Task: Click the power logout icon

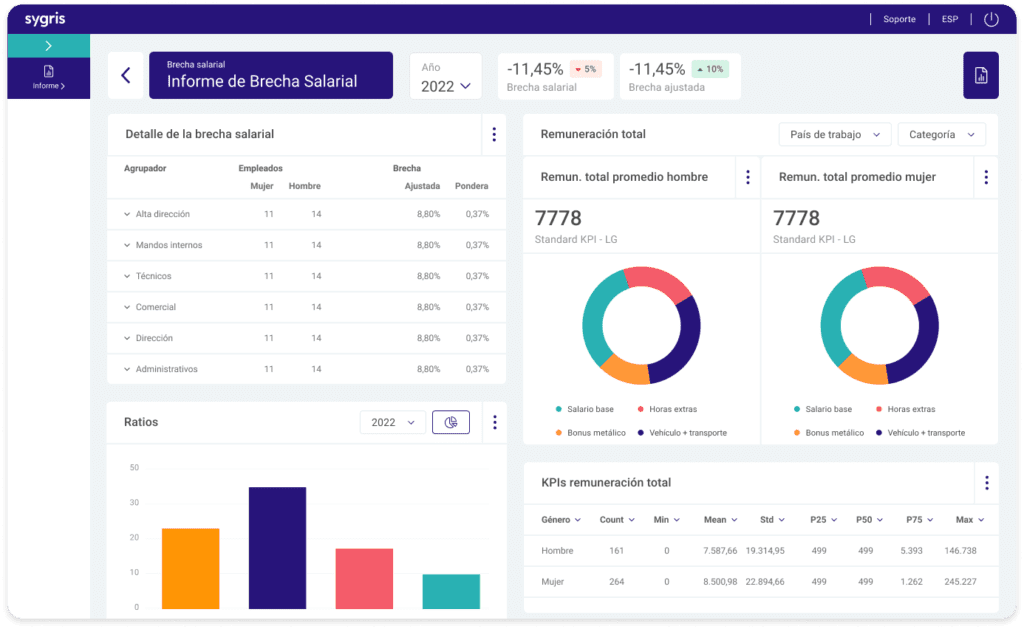Action: tap(991, 19)
